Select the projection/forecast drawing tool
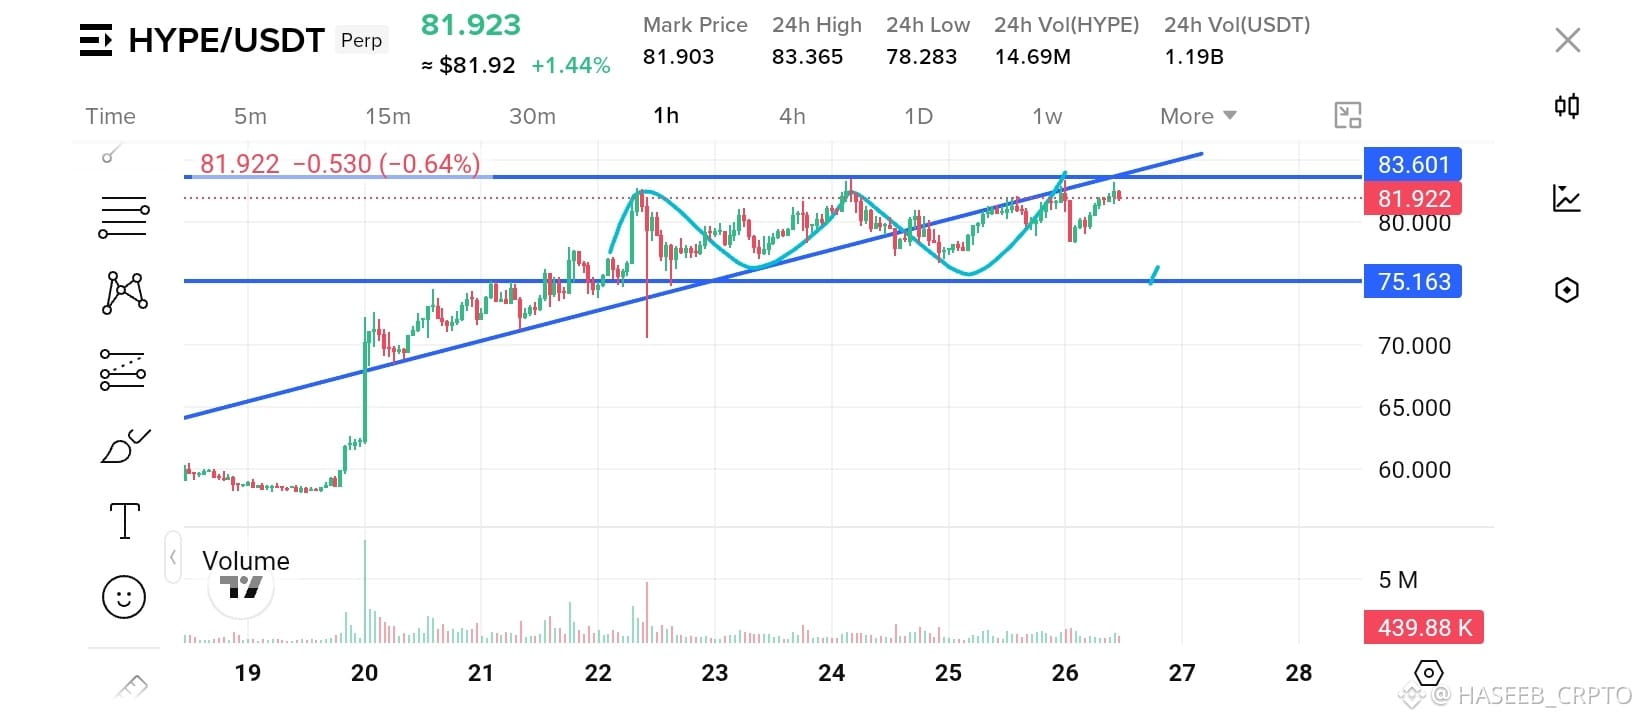 [124, 370]
